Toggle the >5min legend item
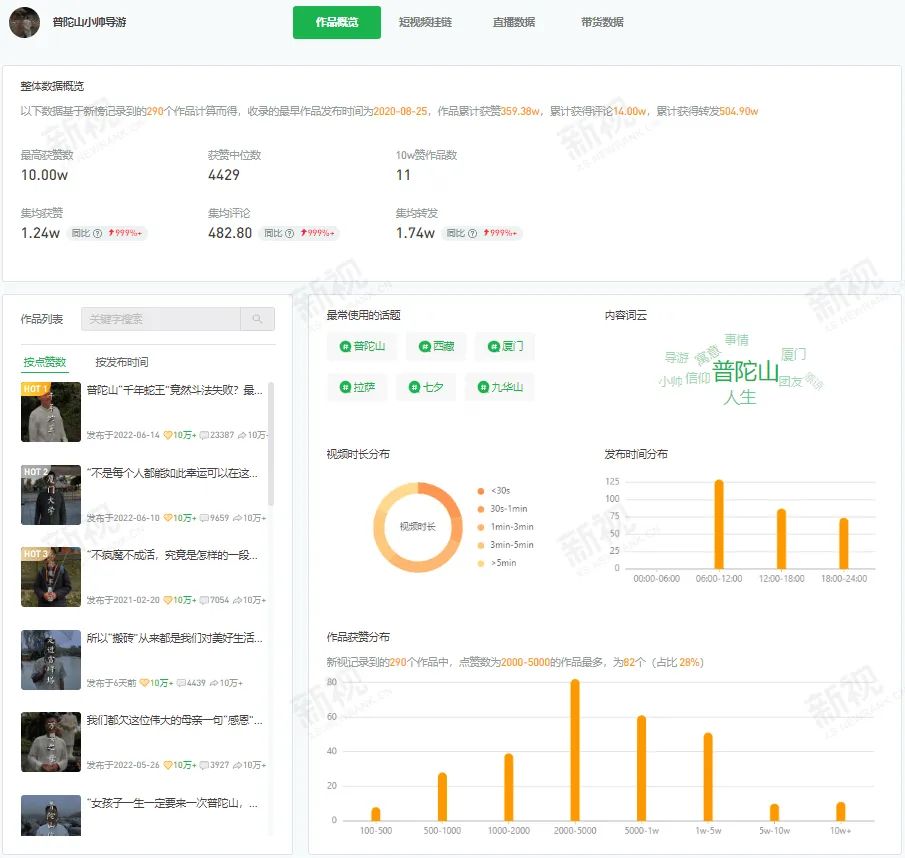Image resolution: width=905 pixels, height=858 pixels. click(x=496, y=563)
